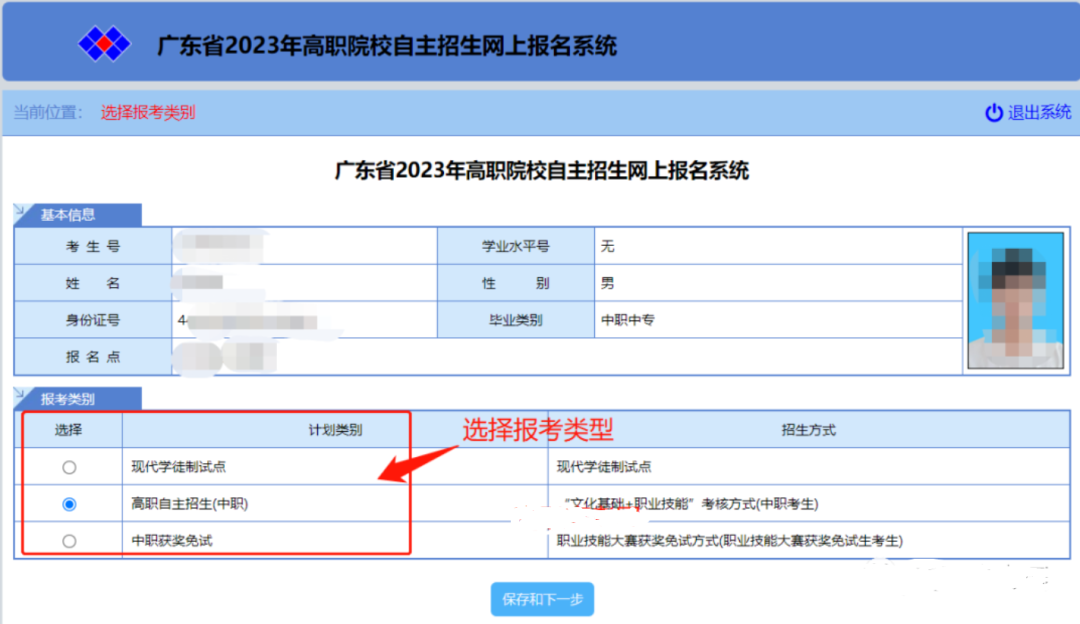Image resolution: width=1080 pixels, height=624 pixels.
Task: Select the 高职自主招生(中职) radio button
Action: (68, 504)
